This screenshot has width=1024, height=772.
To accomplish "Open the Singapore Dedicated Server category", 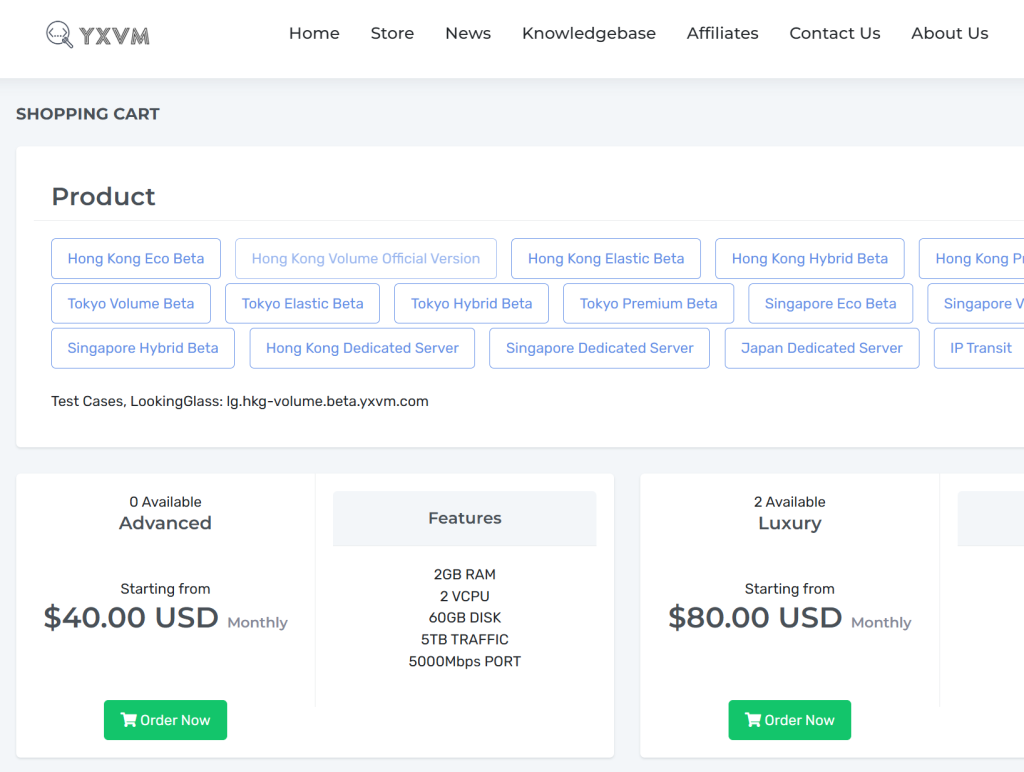I will pyautogui.click(x=600, y=348).
